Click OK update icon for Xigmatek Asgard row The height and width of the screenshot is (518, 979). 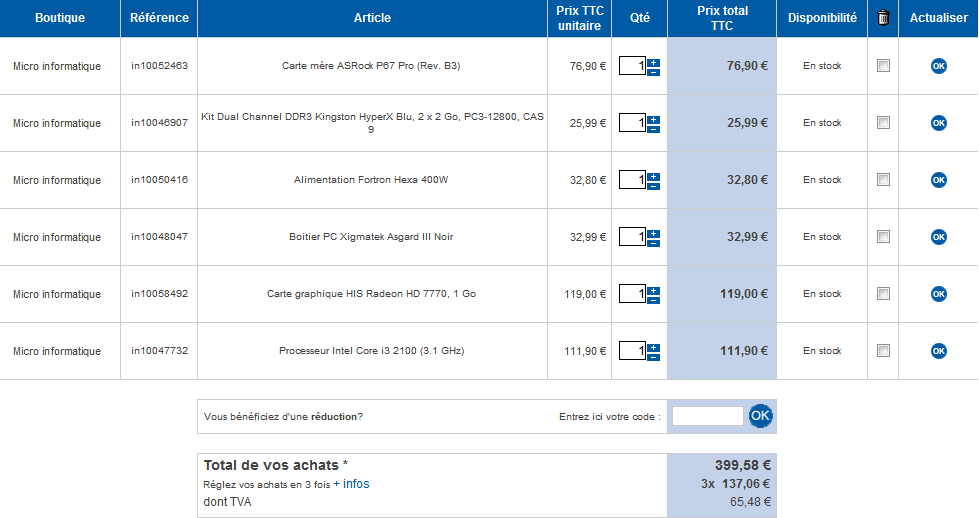[x=938, y=237]
